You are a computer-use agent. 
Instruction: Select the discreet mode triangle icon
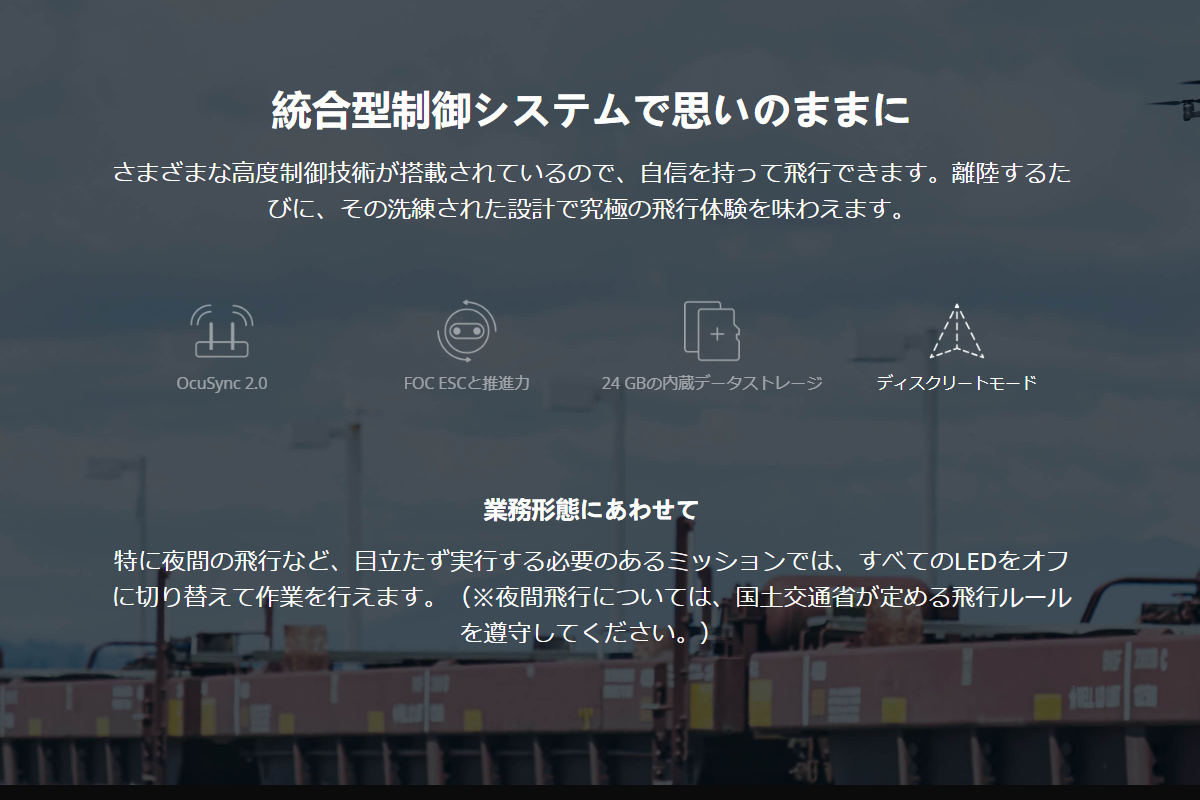[x=957, y=331]
